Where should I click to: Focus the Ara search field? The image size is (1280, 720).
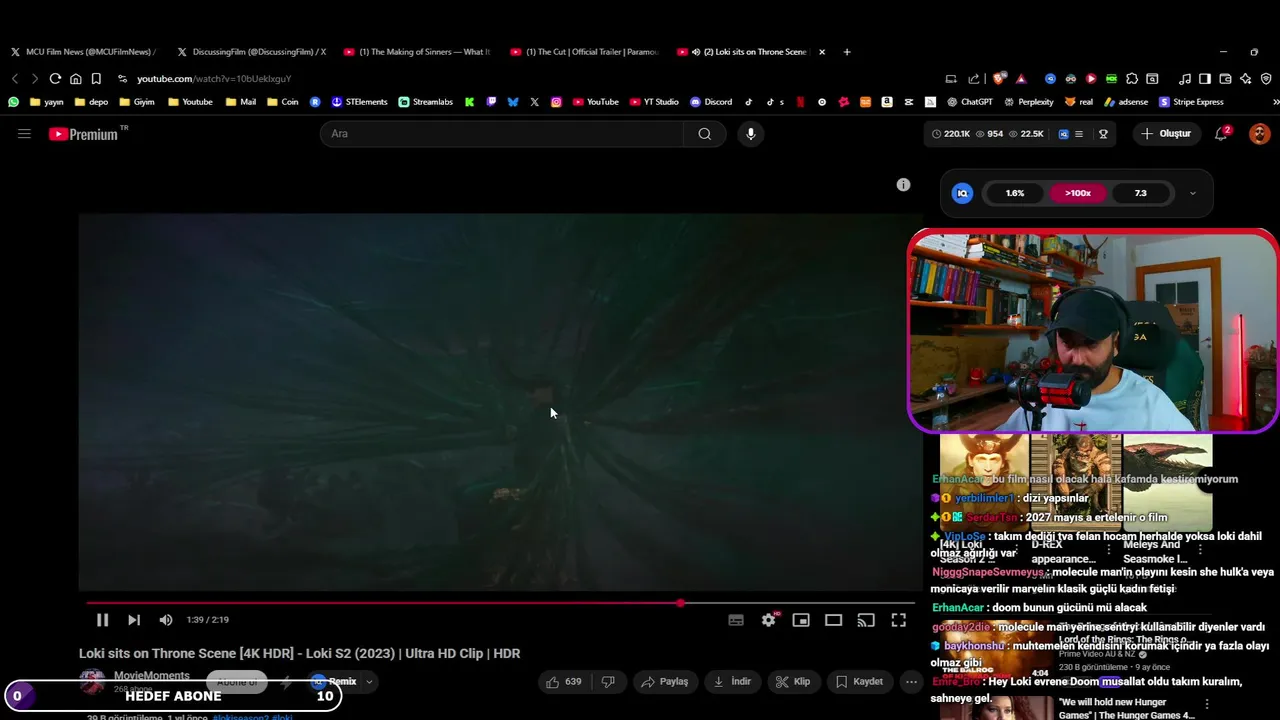(502, 134)
